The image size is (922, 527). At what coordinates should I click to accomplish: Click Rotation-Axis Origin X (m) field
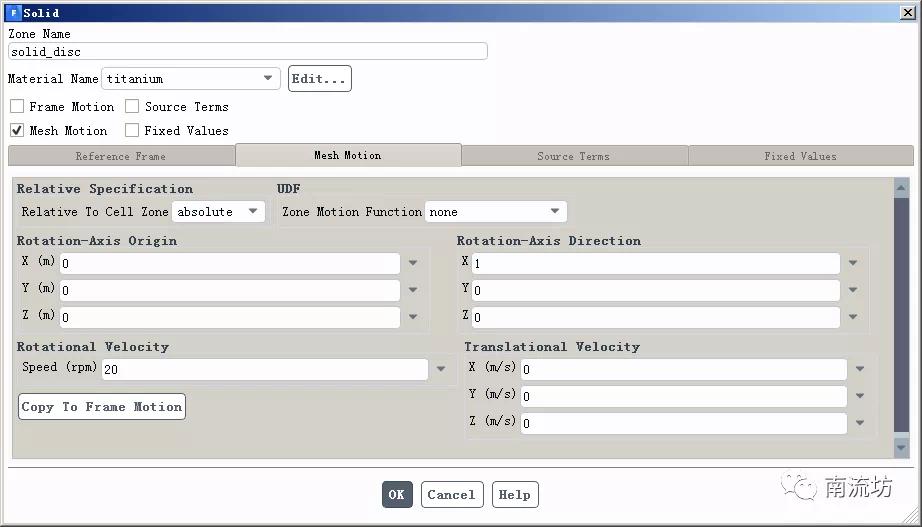[230, 264]
